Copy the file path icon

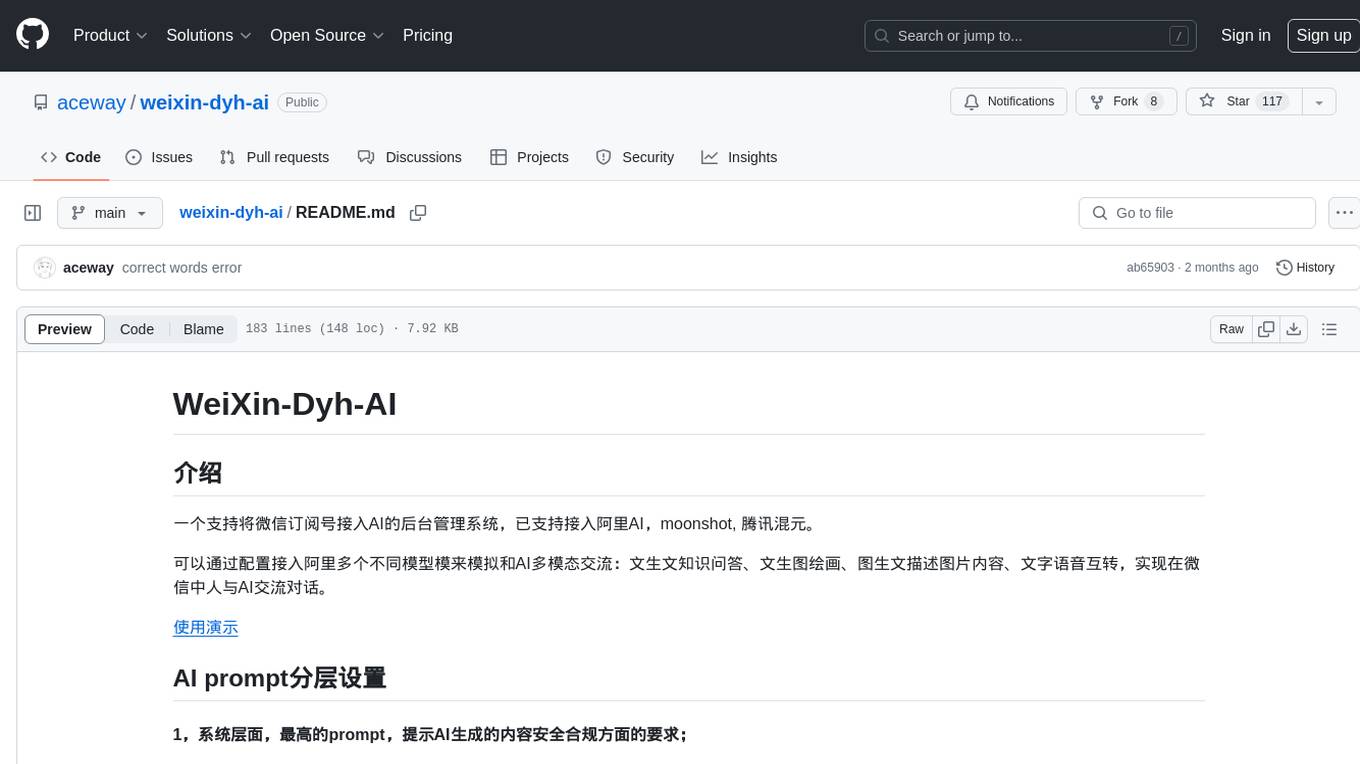pos(418,213)
